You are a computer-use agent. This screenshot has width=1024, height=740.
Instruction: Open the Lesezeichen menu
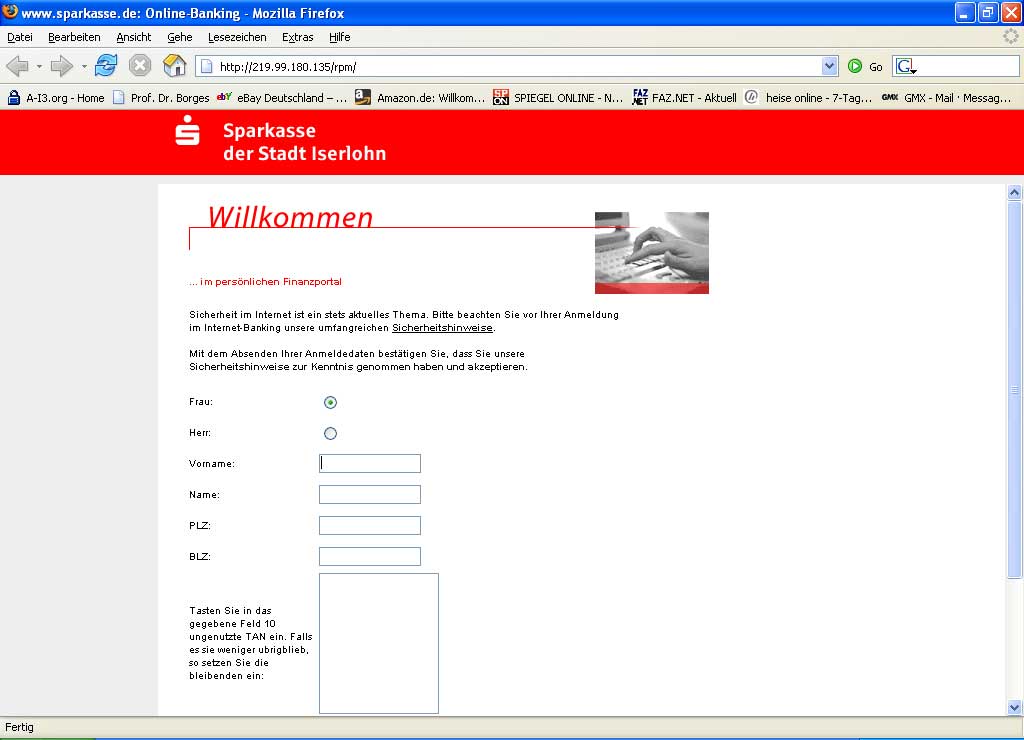pyautogui.click(x=237, y=37)
